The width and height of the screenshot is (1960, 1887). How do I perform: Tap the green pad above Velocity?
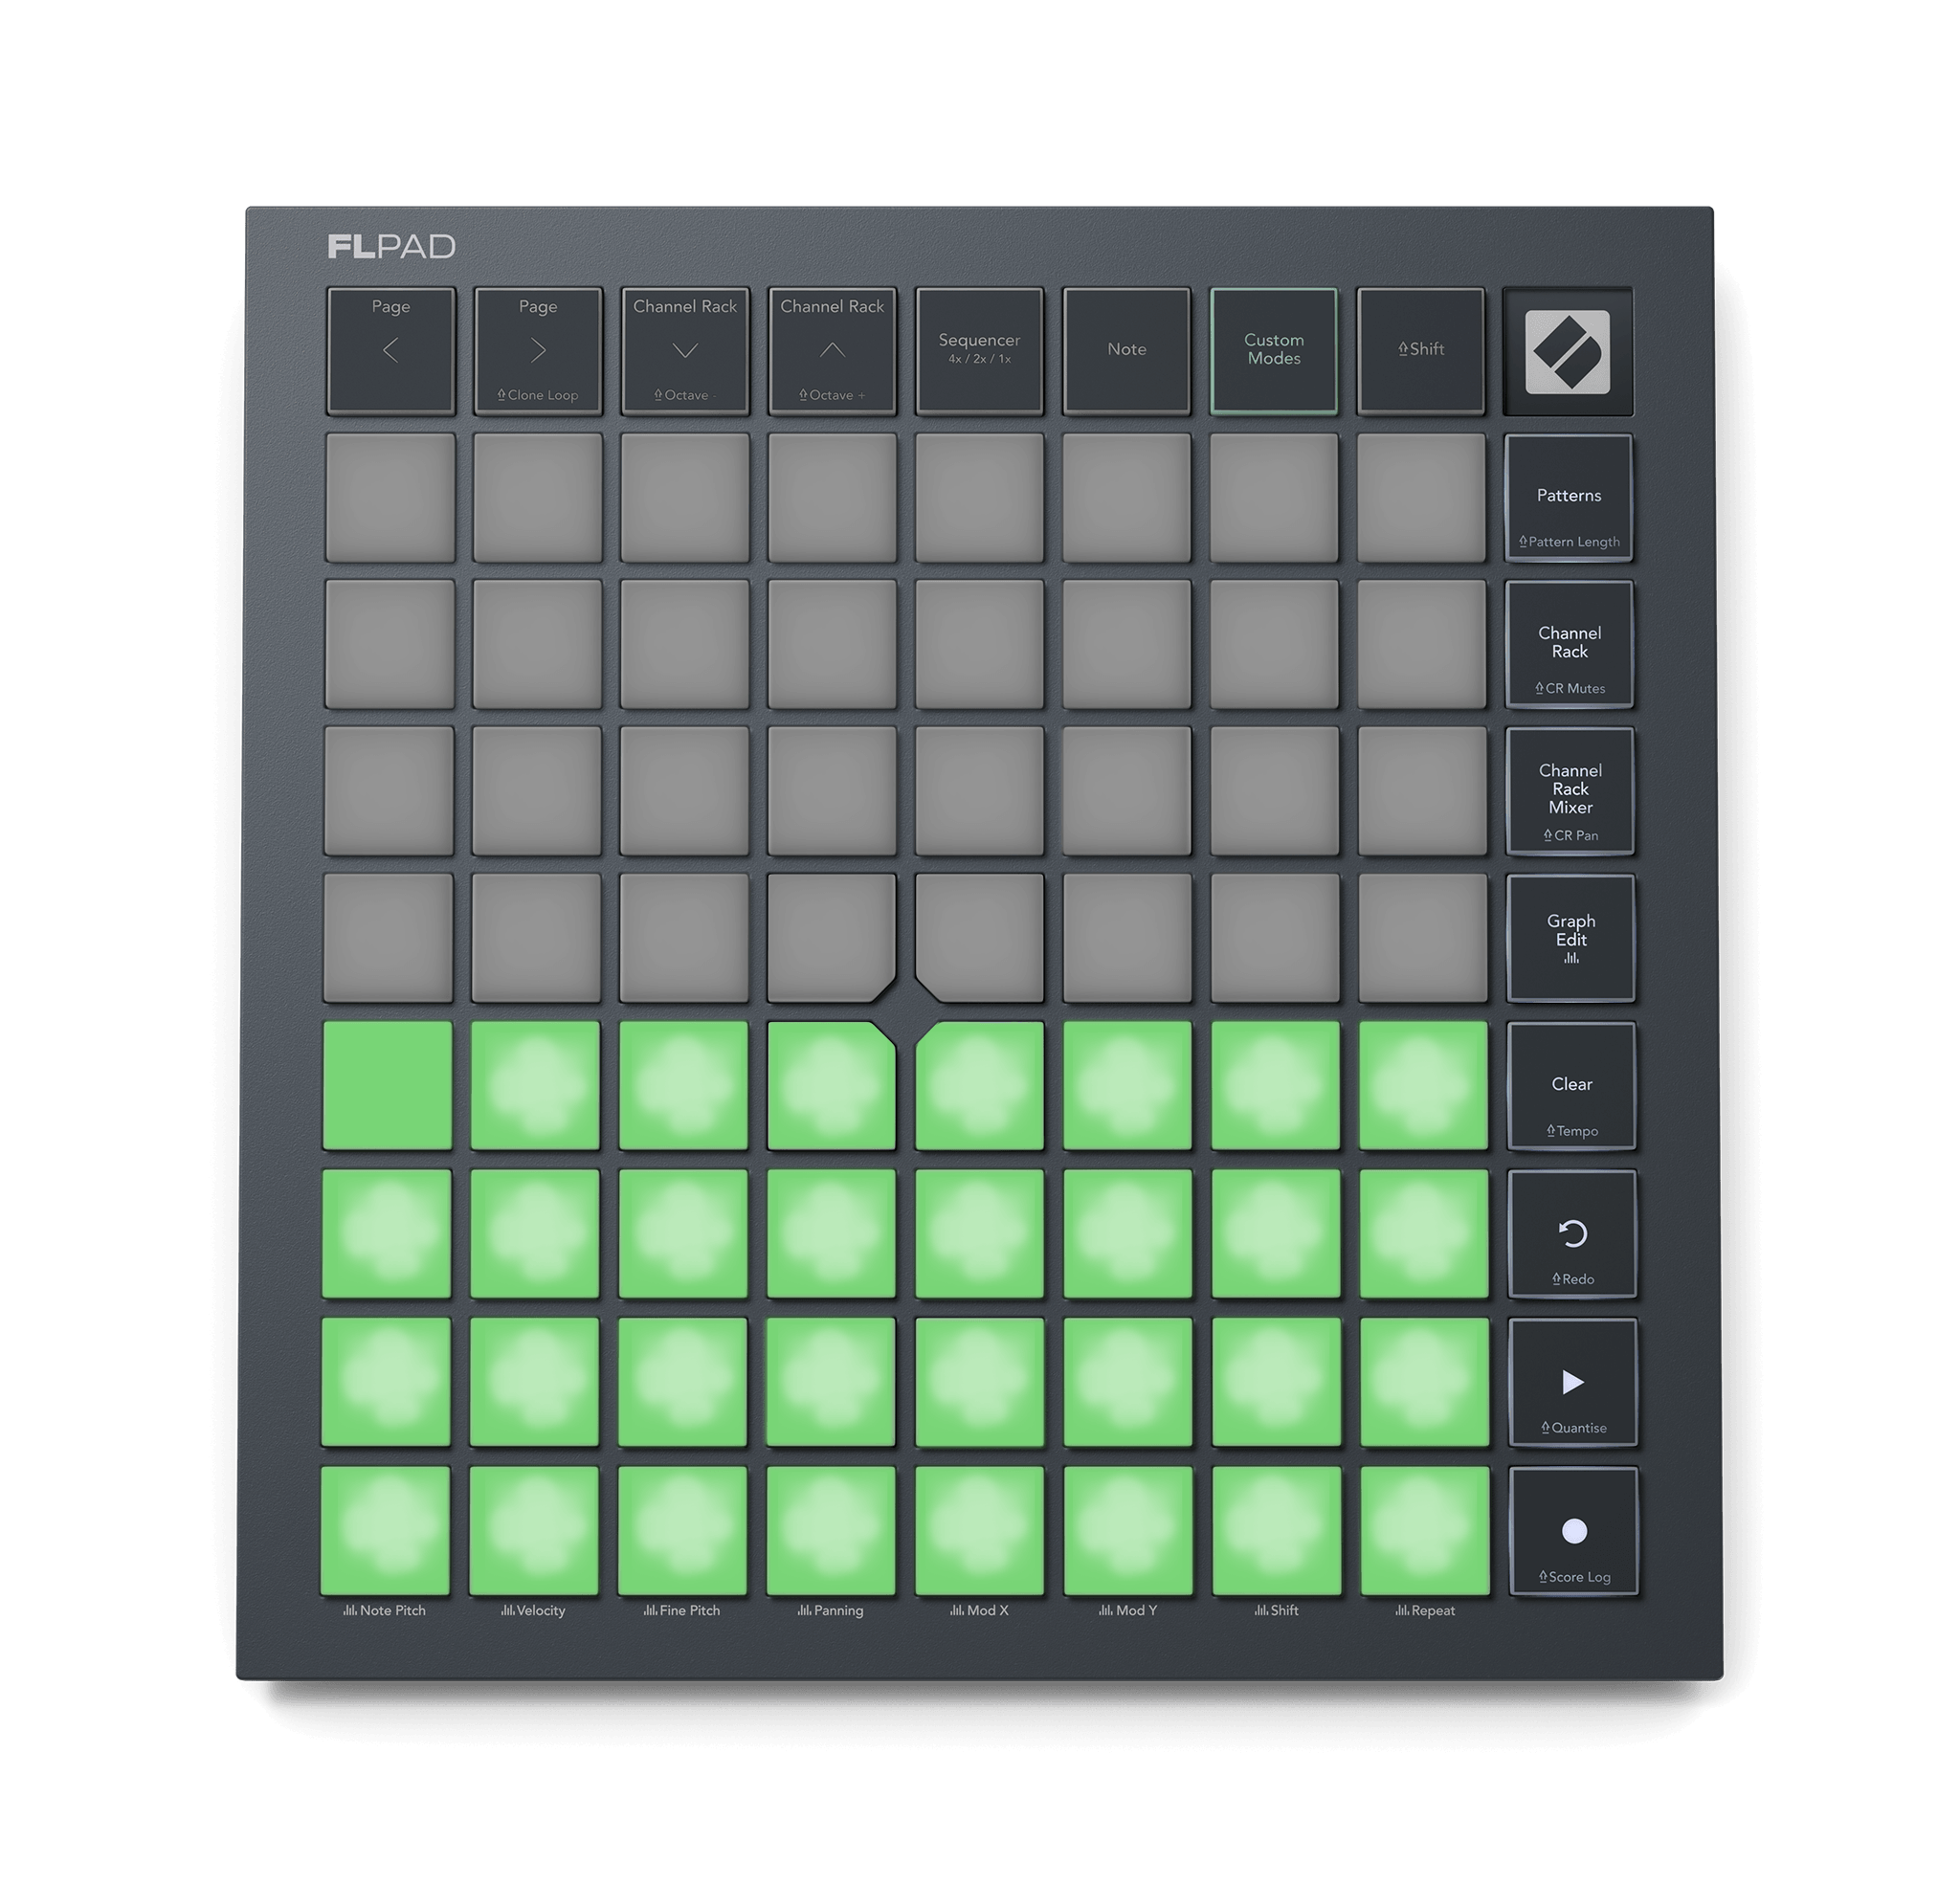coord(534,1530)
